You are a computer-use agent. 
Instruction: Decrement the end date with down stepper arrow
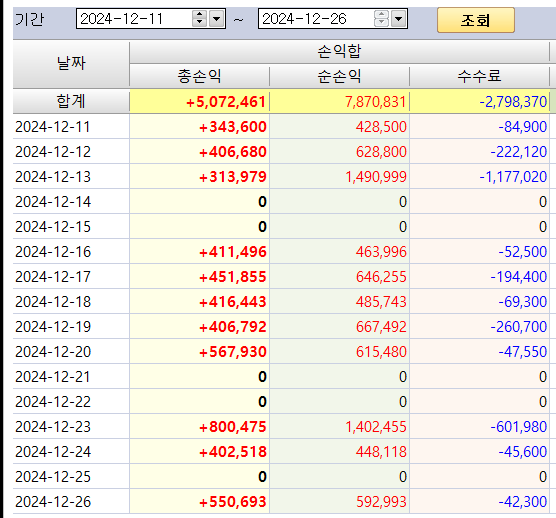381,23
